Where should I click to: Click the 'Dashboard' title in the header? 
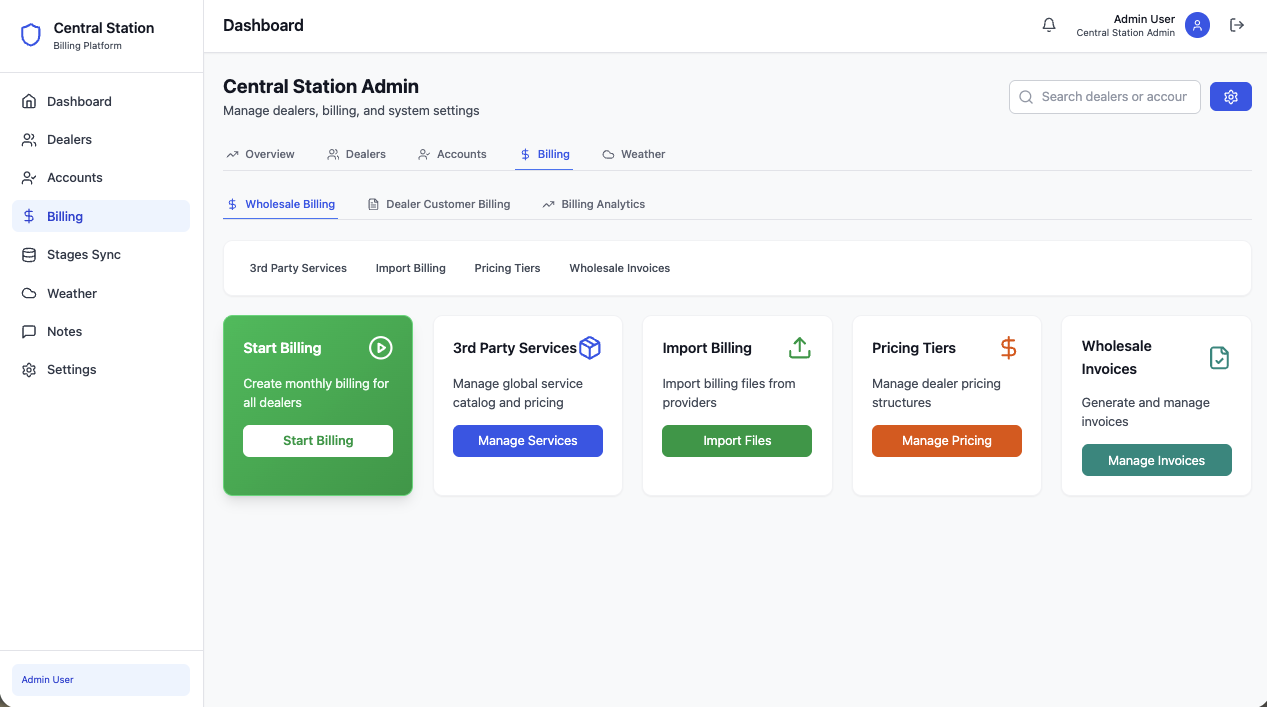[263, 25]
